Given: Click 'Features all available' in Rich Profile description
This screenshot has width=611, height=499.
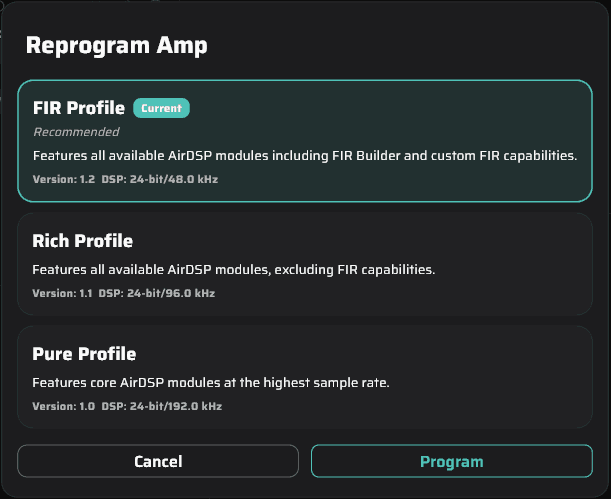Looking at the screenshot, I should [x=98, y=270].
